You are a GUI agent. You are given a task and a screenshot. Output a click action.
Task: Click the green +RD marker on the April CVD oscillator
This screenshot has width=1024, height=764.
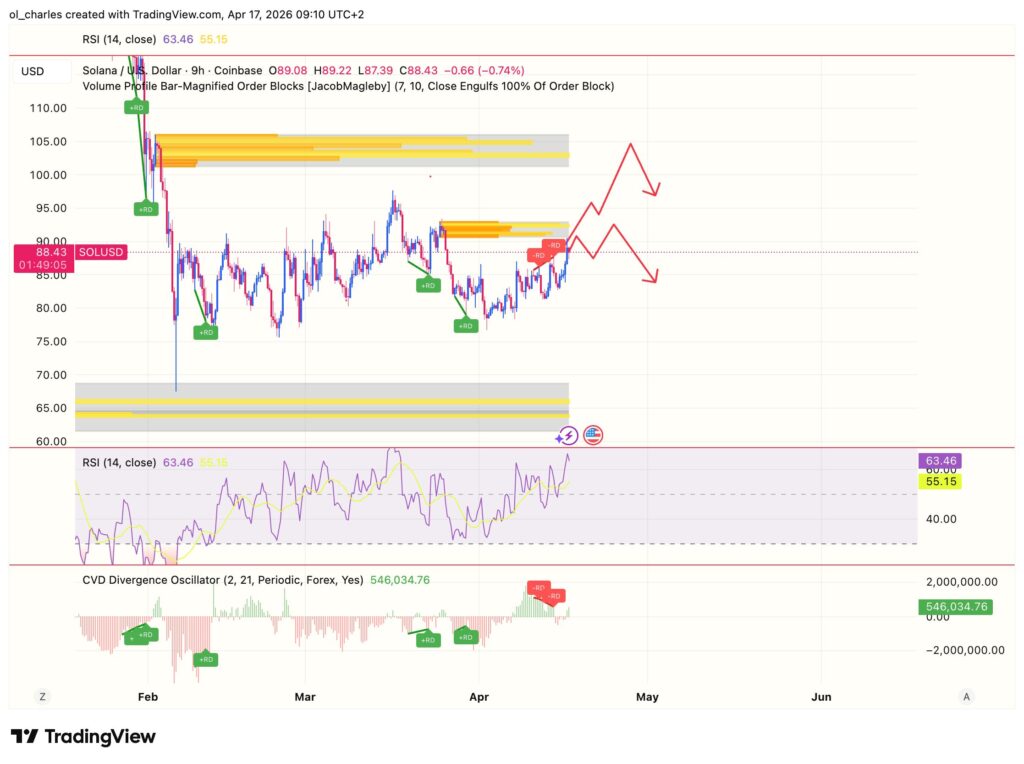(x=428, y=640)
